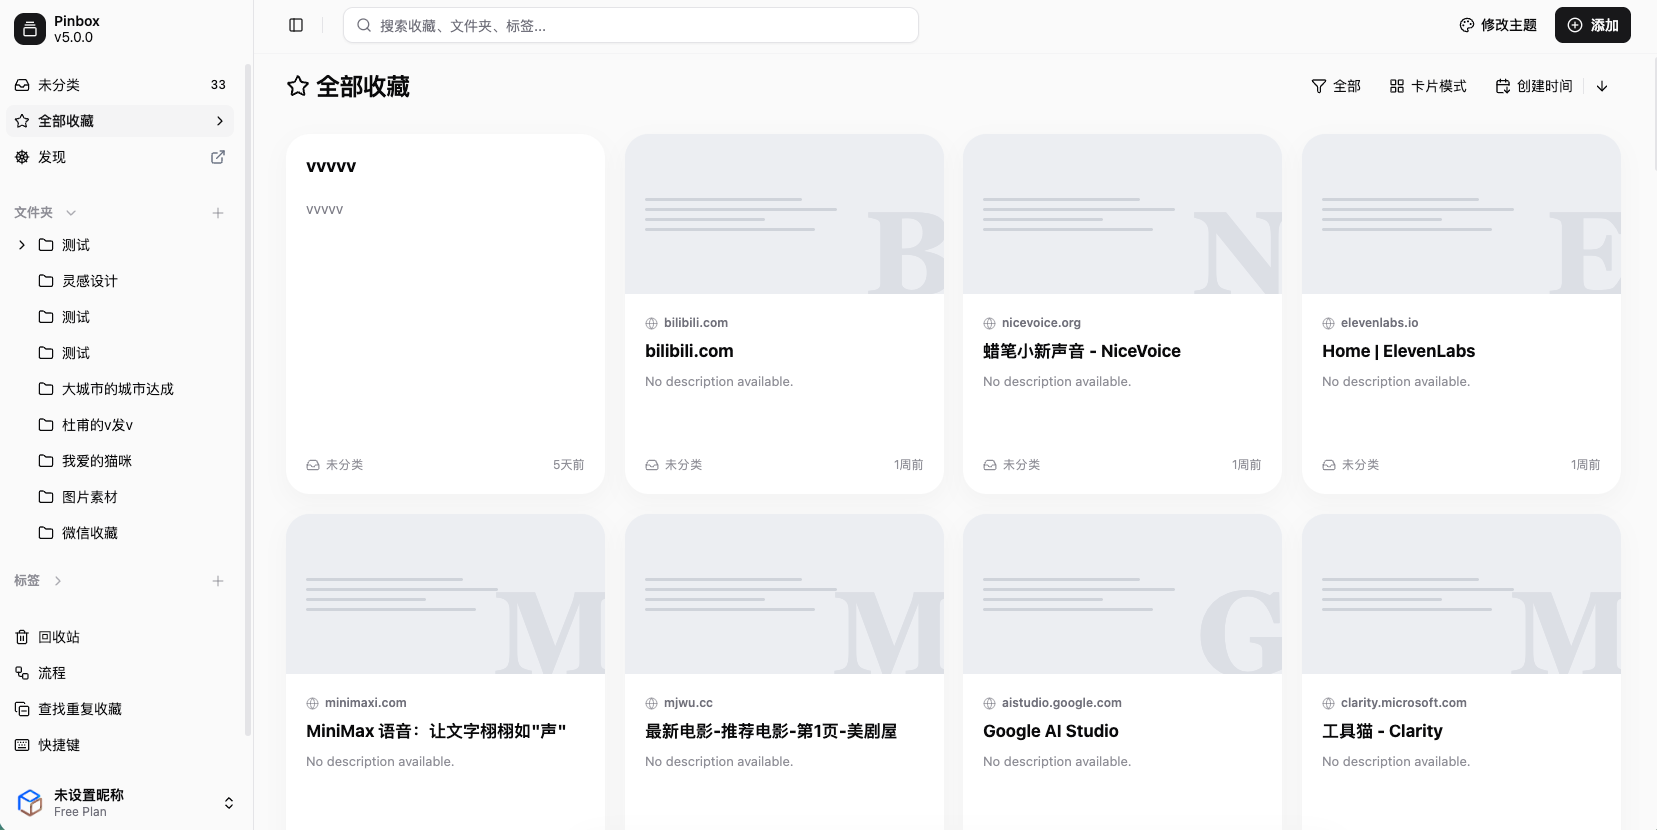Viewport: 1657px width, 830px height.
Task: Click the globe icon on minimaxi.com card
Action: point(312,703)
